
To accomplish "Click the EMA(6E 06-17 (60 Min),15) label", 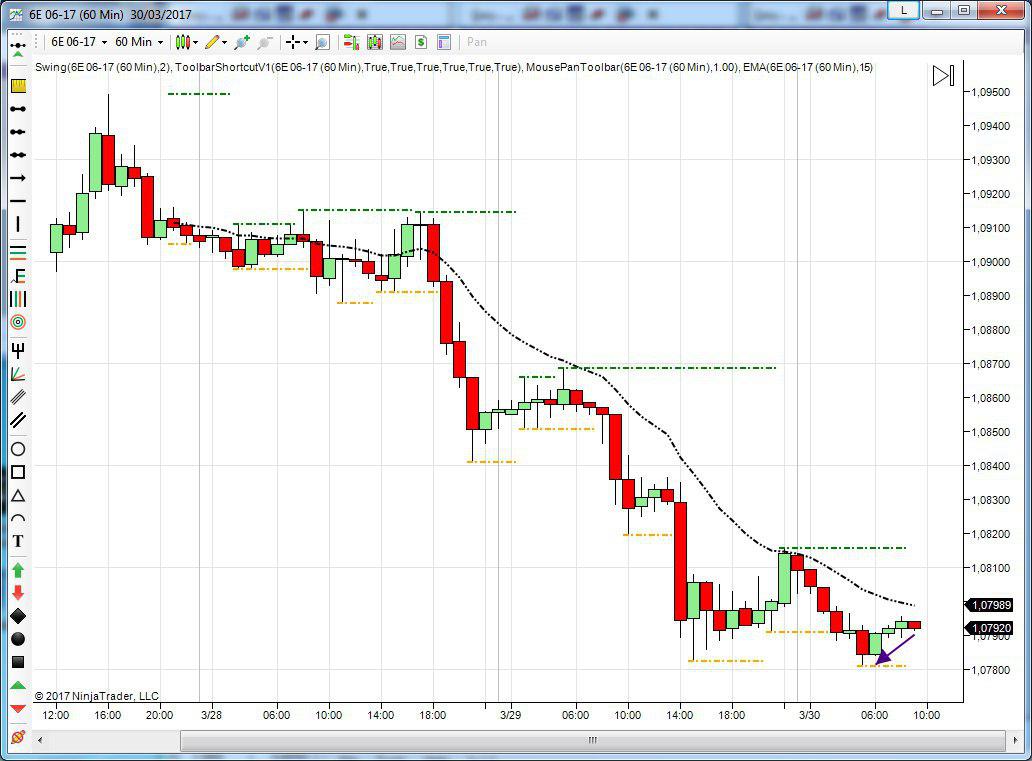I will [808, 67].
